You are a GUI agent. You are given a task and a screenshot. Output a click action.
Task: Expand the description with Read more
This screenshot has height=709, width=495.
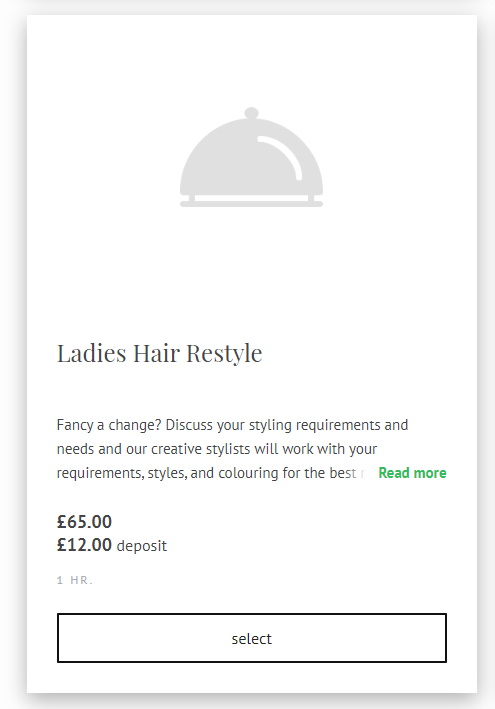(412, 473)
